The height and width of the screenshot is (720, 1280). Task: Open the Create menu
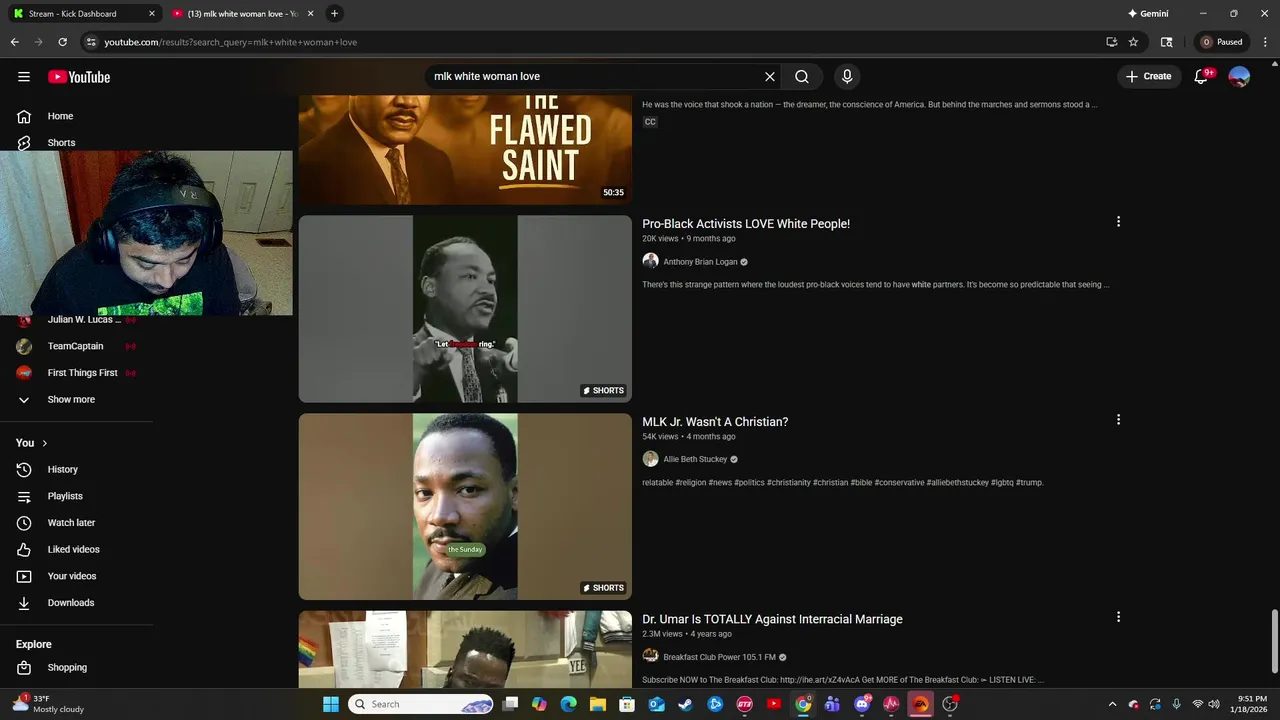tap(1149, 77)
